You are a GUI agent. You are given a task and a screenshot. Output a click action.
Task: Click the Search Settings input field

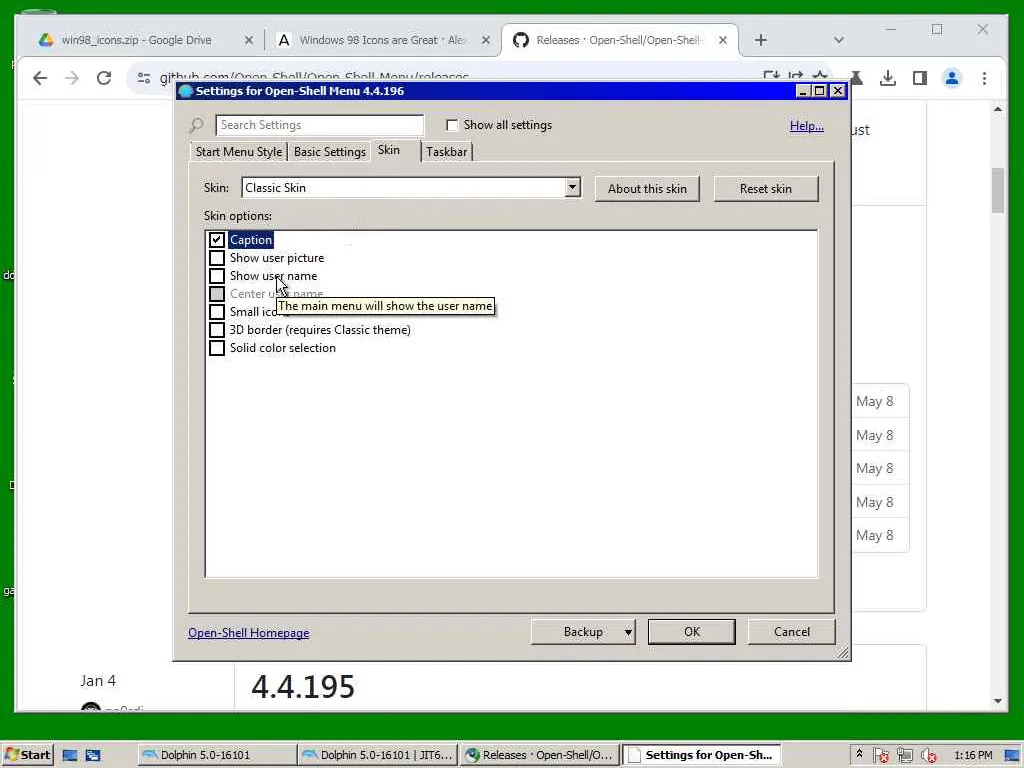(x=319, y=125)
